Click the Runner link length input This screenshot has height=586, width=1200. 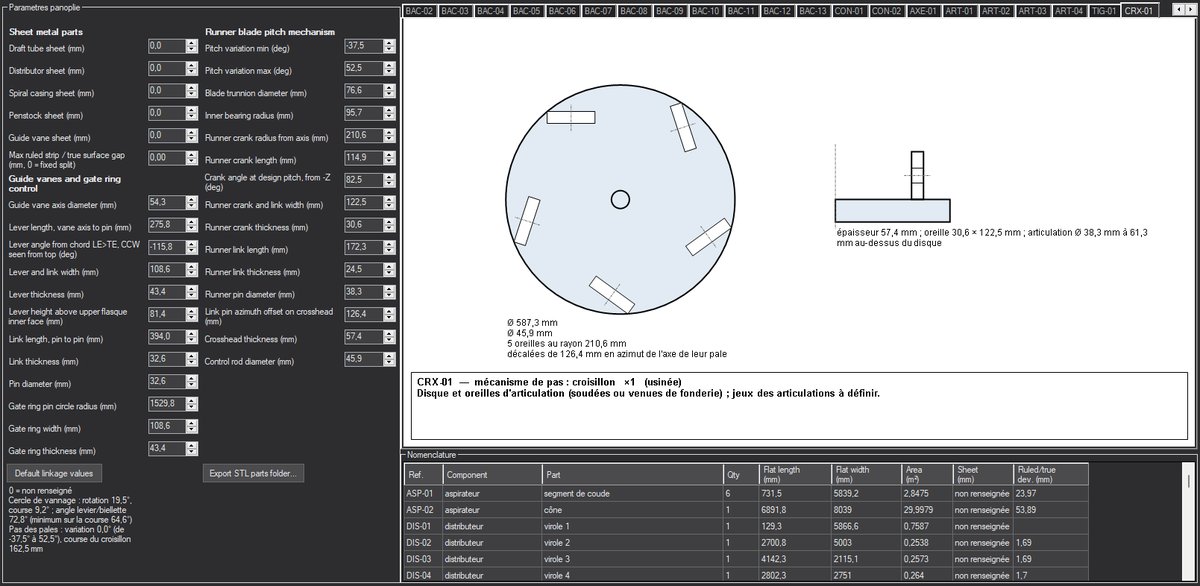click(364, 247)
